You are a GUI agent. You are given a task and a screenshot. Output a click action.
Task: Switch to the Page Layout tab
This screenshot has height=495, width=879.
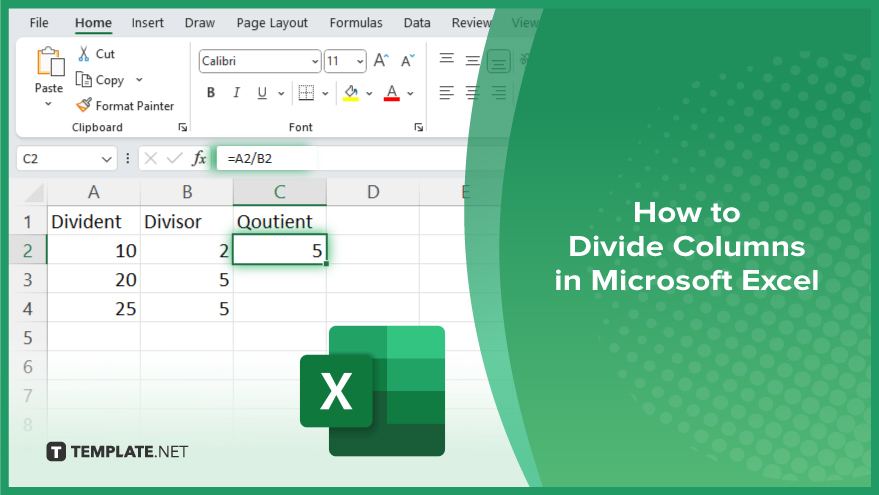[272, 23]
